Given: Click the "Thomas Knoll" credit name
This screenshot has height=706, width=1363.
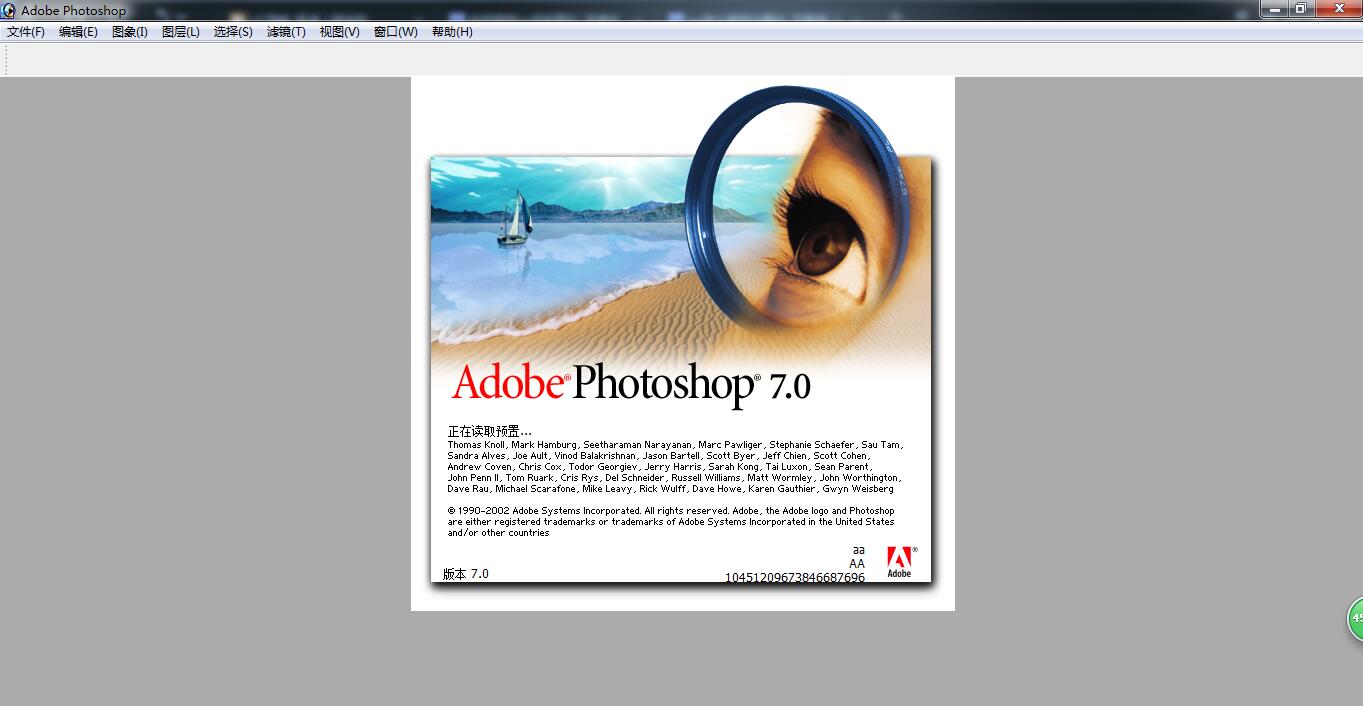Looking at the screenshot, I should pyautogui.click(x=477, y=445).
